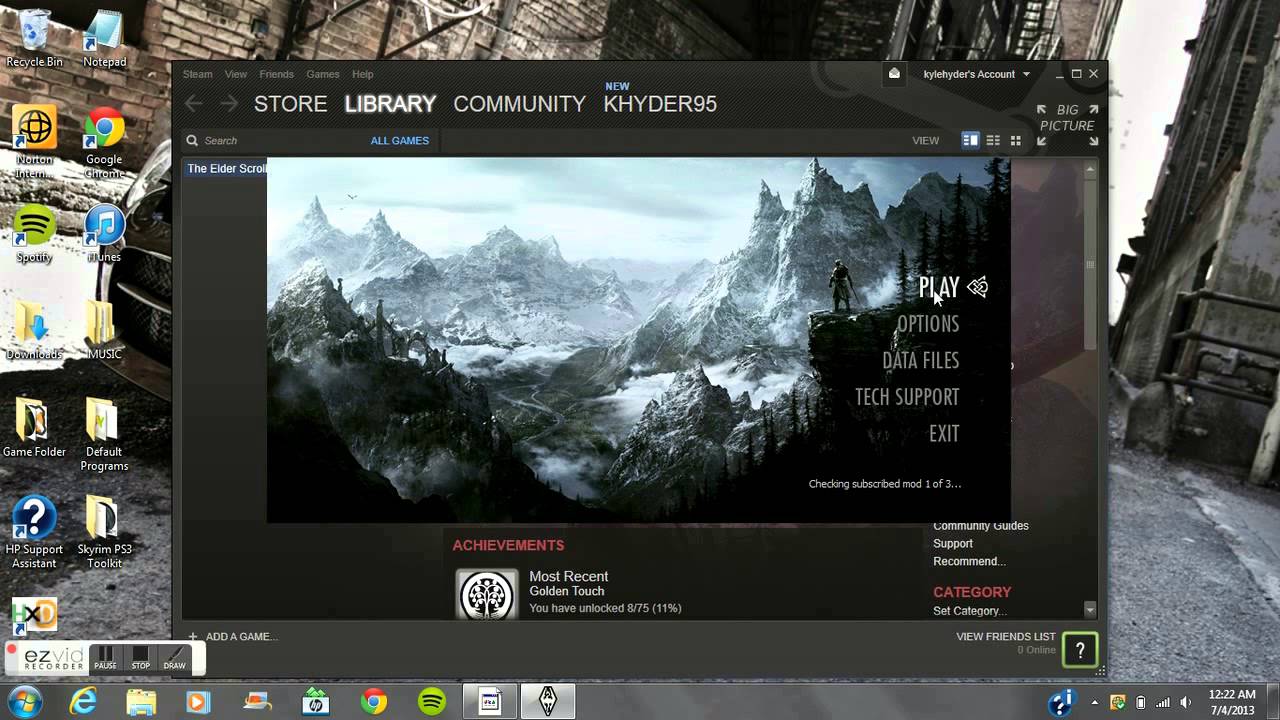Click the green question mark avatar

coord(1080,650)
